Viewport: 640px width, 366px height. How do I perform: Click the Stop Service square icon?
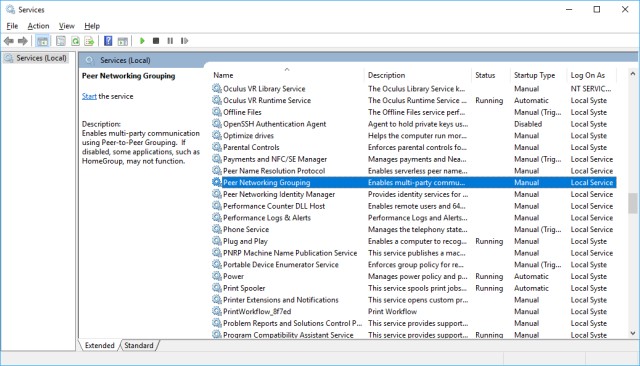coord(156,41)
